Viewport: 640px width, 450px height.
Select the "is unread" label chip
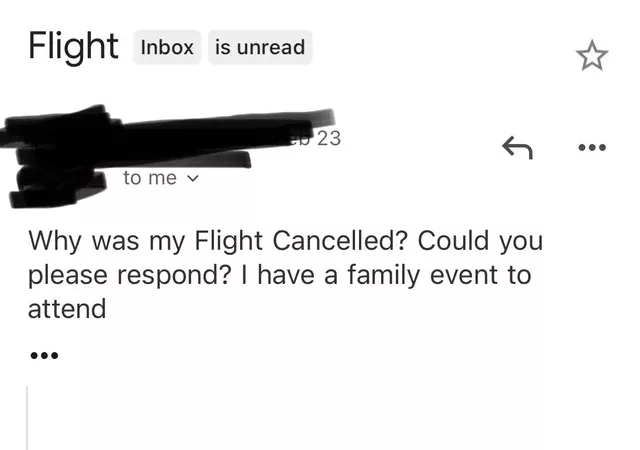coord(260,47)
